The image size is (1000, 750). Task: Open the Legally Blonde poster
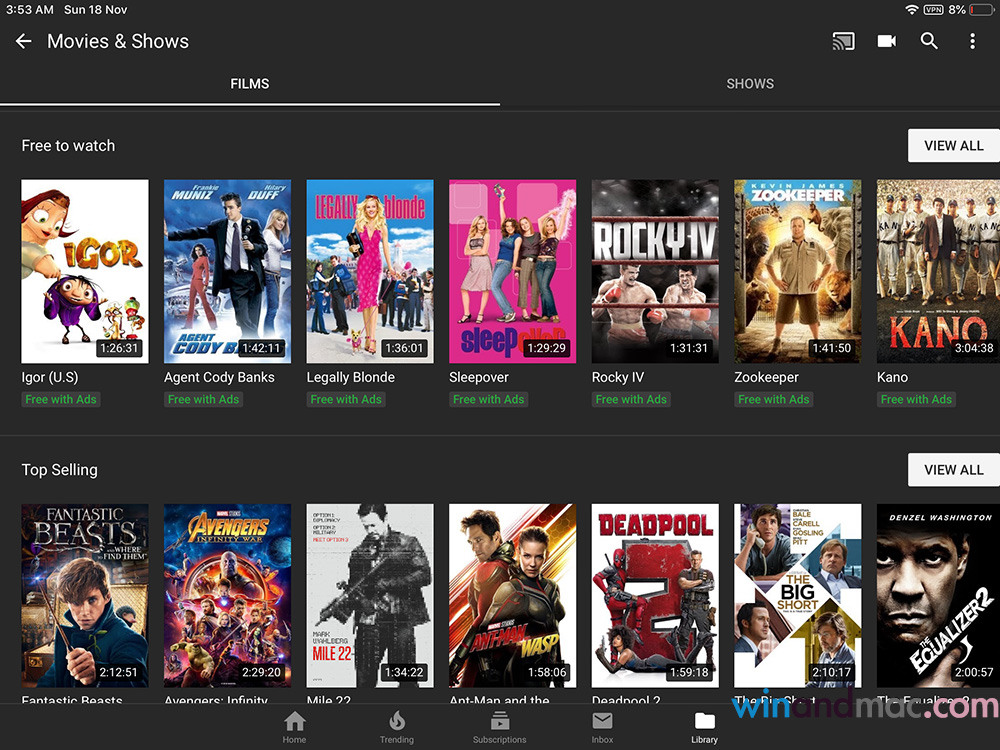370,271
